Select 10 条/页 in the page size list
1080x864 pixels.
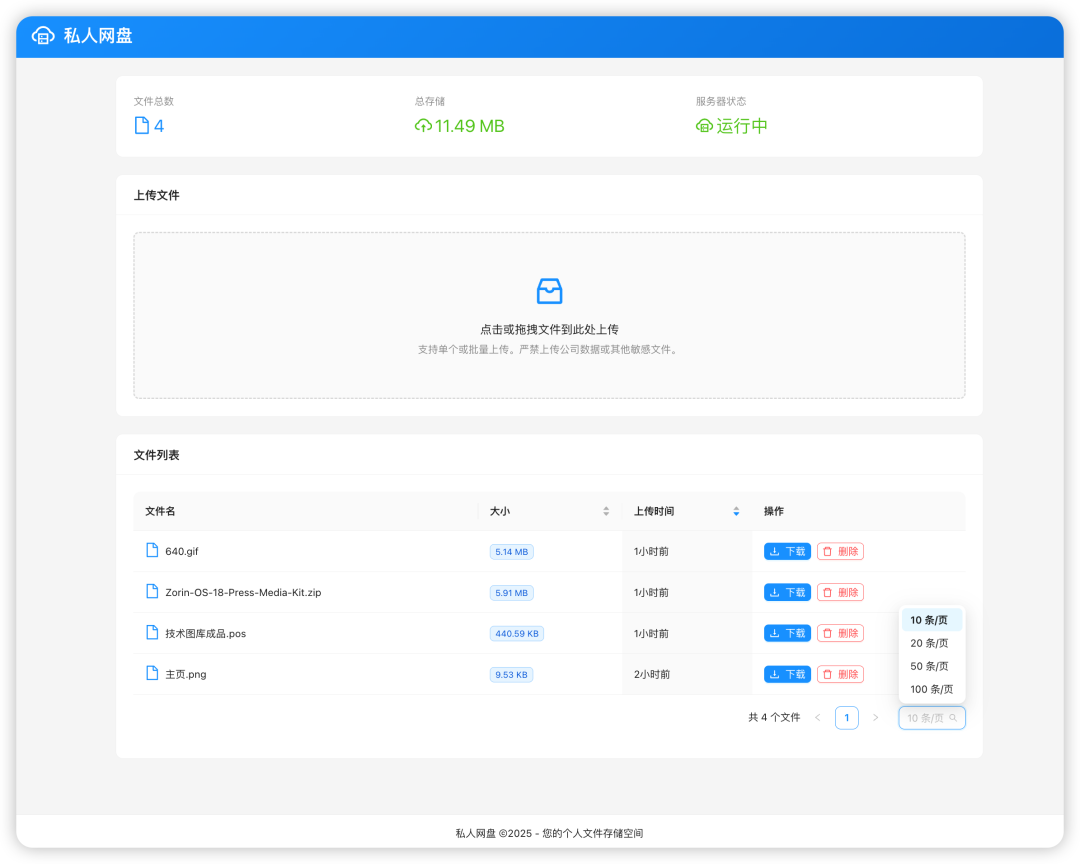(x=932, y=620)
